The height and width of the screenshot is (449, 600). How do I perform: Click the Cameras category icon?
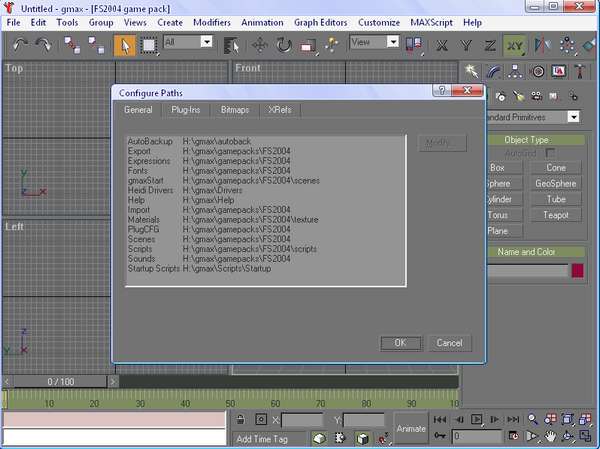(x=534, y=96)
